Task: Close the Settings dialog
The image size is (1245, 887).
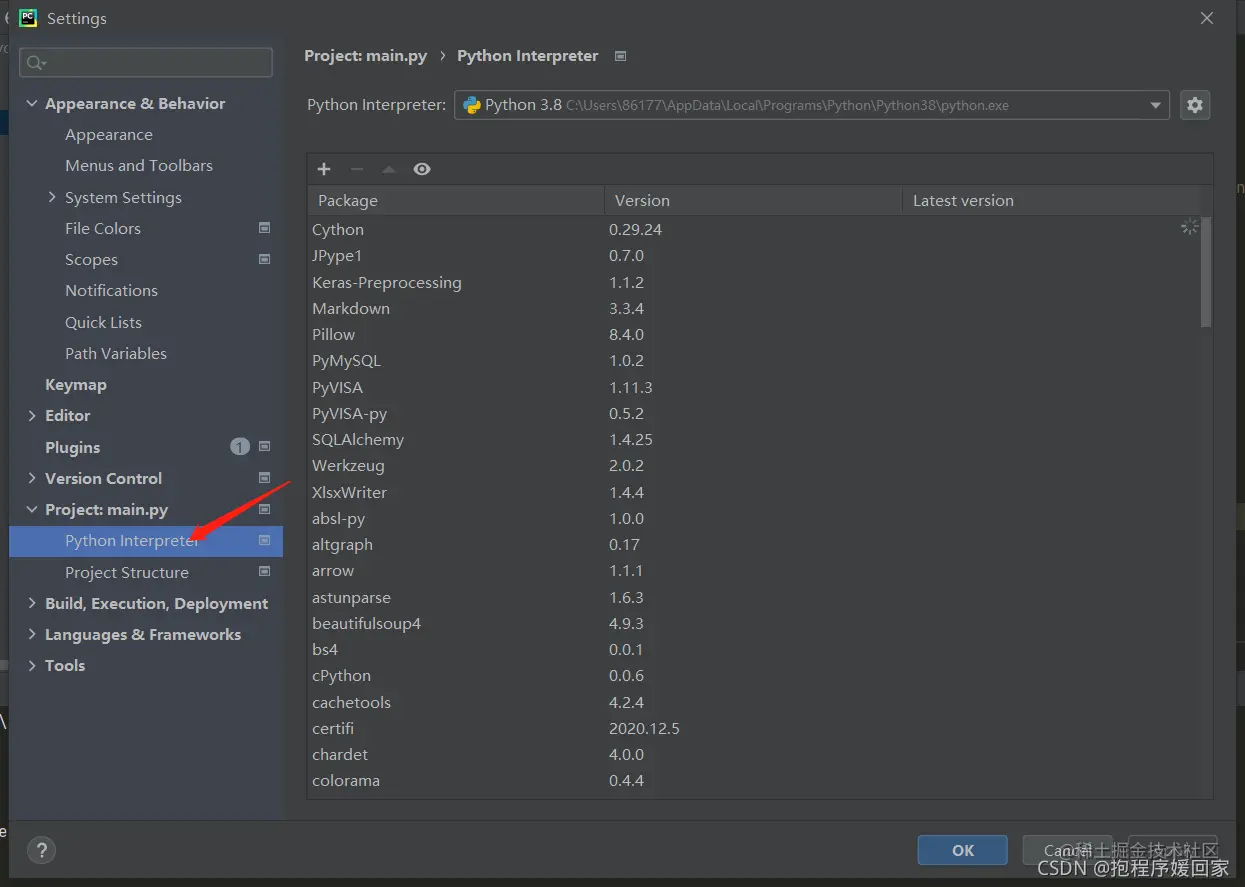Action: pos(1207,18)
